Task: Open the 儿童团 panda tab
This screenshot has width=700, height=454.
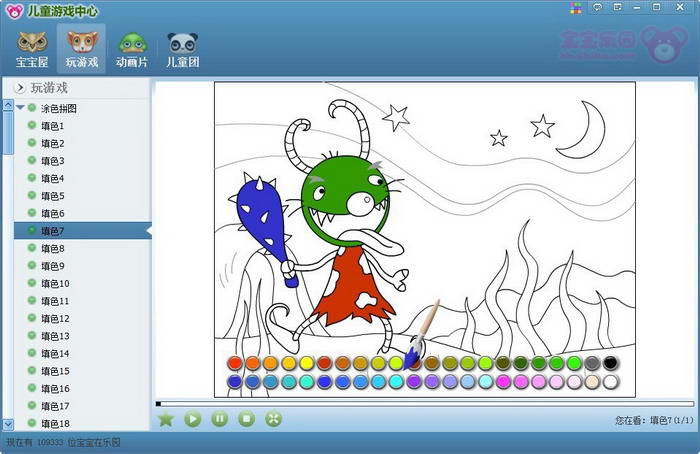Action: pos(182,49)
